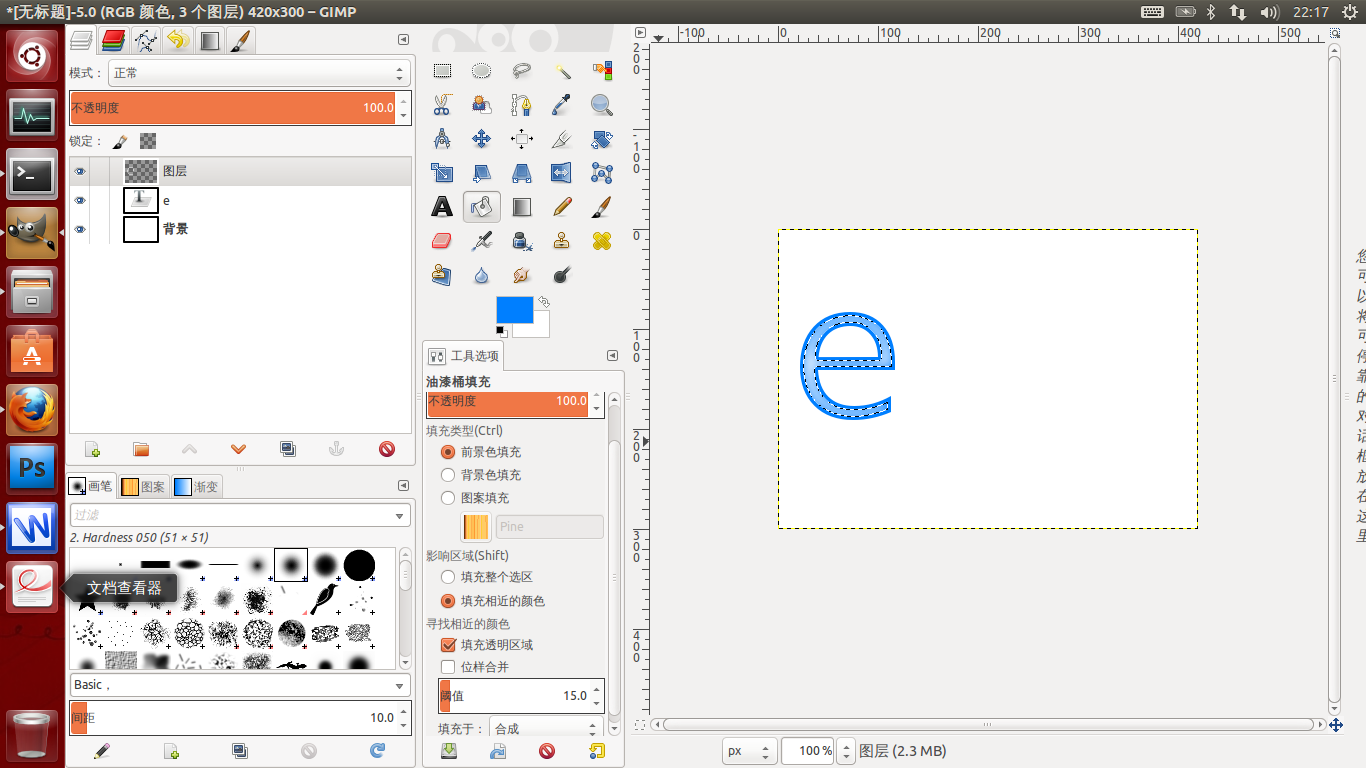Image resolution: width=1366 pixels, height=768 pixels.
Task: Reset tool options to default values
Action: (597, 751)
